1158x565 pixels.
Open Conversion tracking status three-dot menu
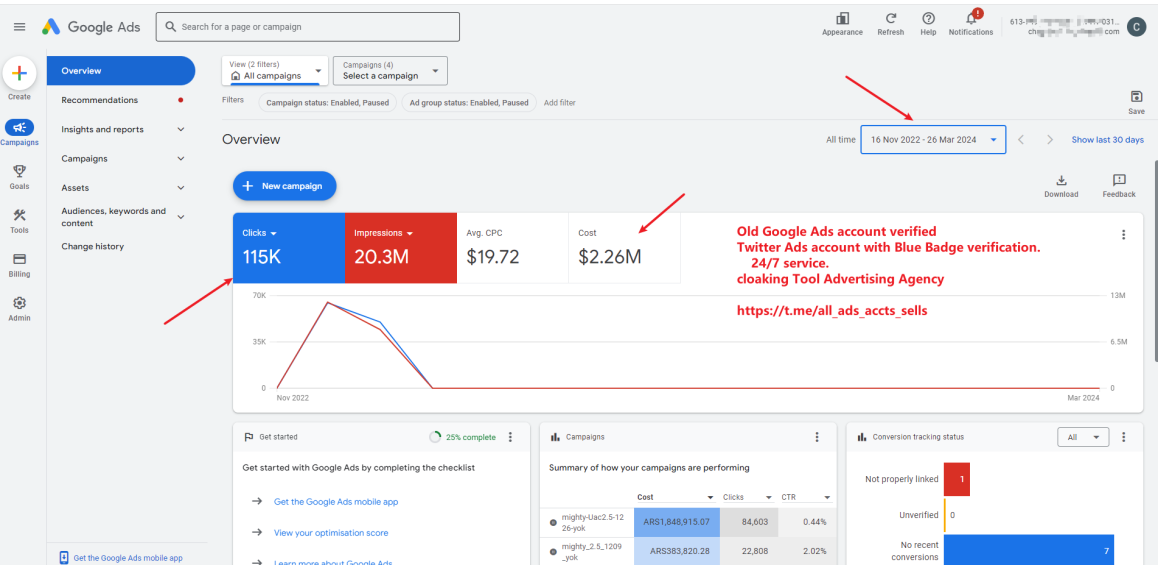pyautogui.click(x=1123, y=437)
